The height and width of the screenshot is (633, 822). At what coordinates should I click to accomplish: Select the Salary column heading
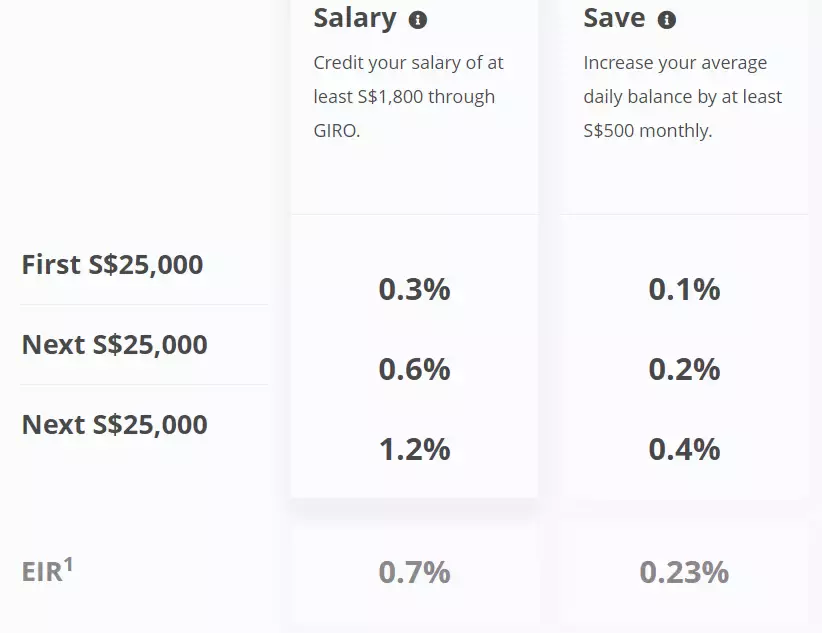coord(355,18)
